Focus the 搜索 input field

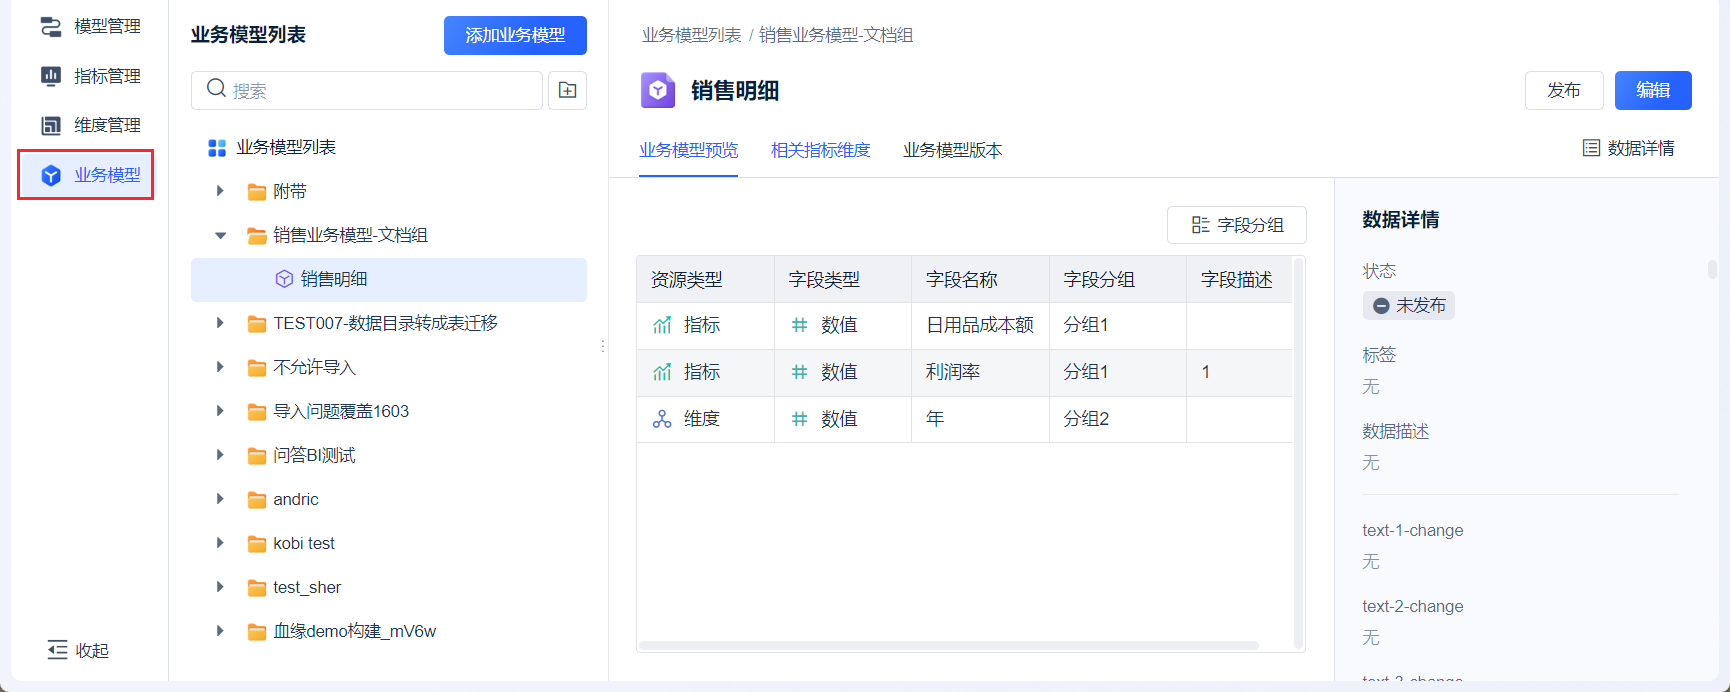[x=380, y=90]
